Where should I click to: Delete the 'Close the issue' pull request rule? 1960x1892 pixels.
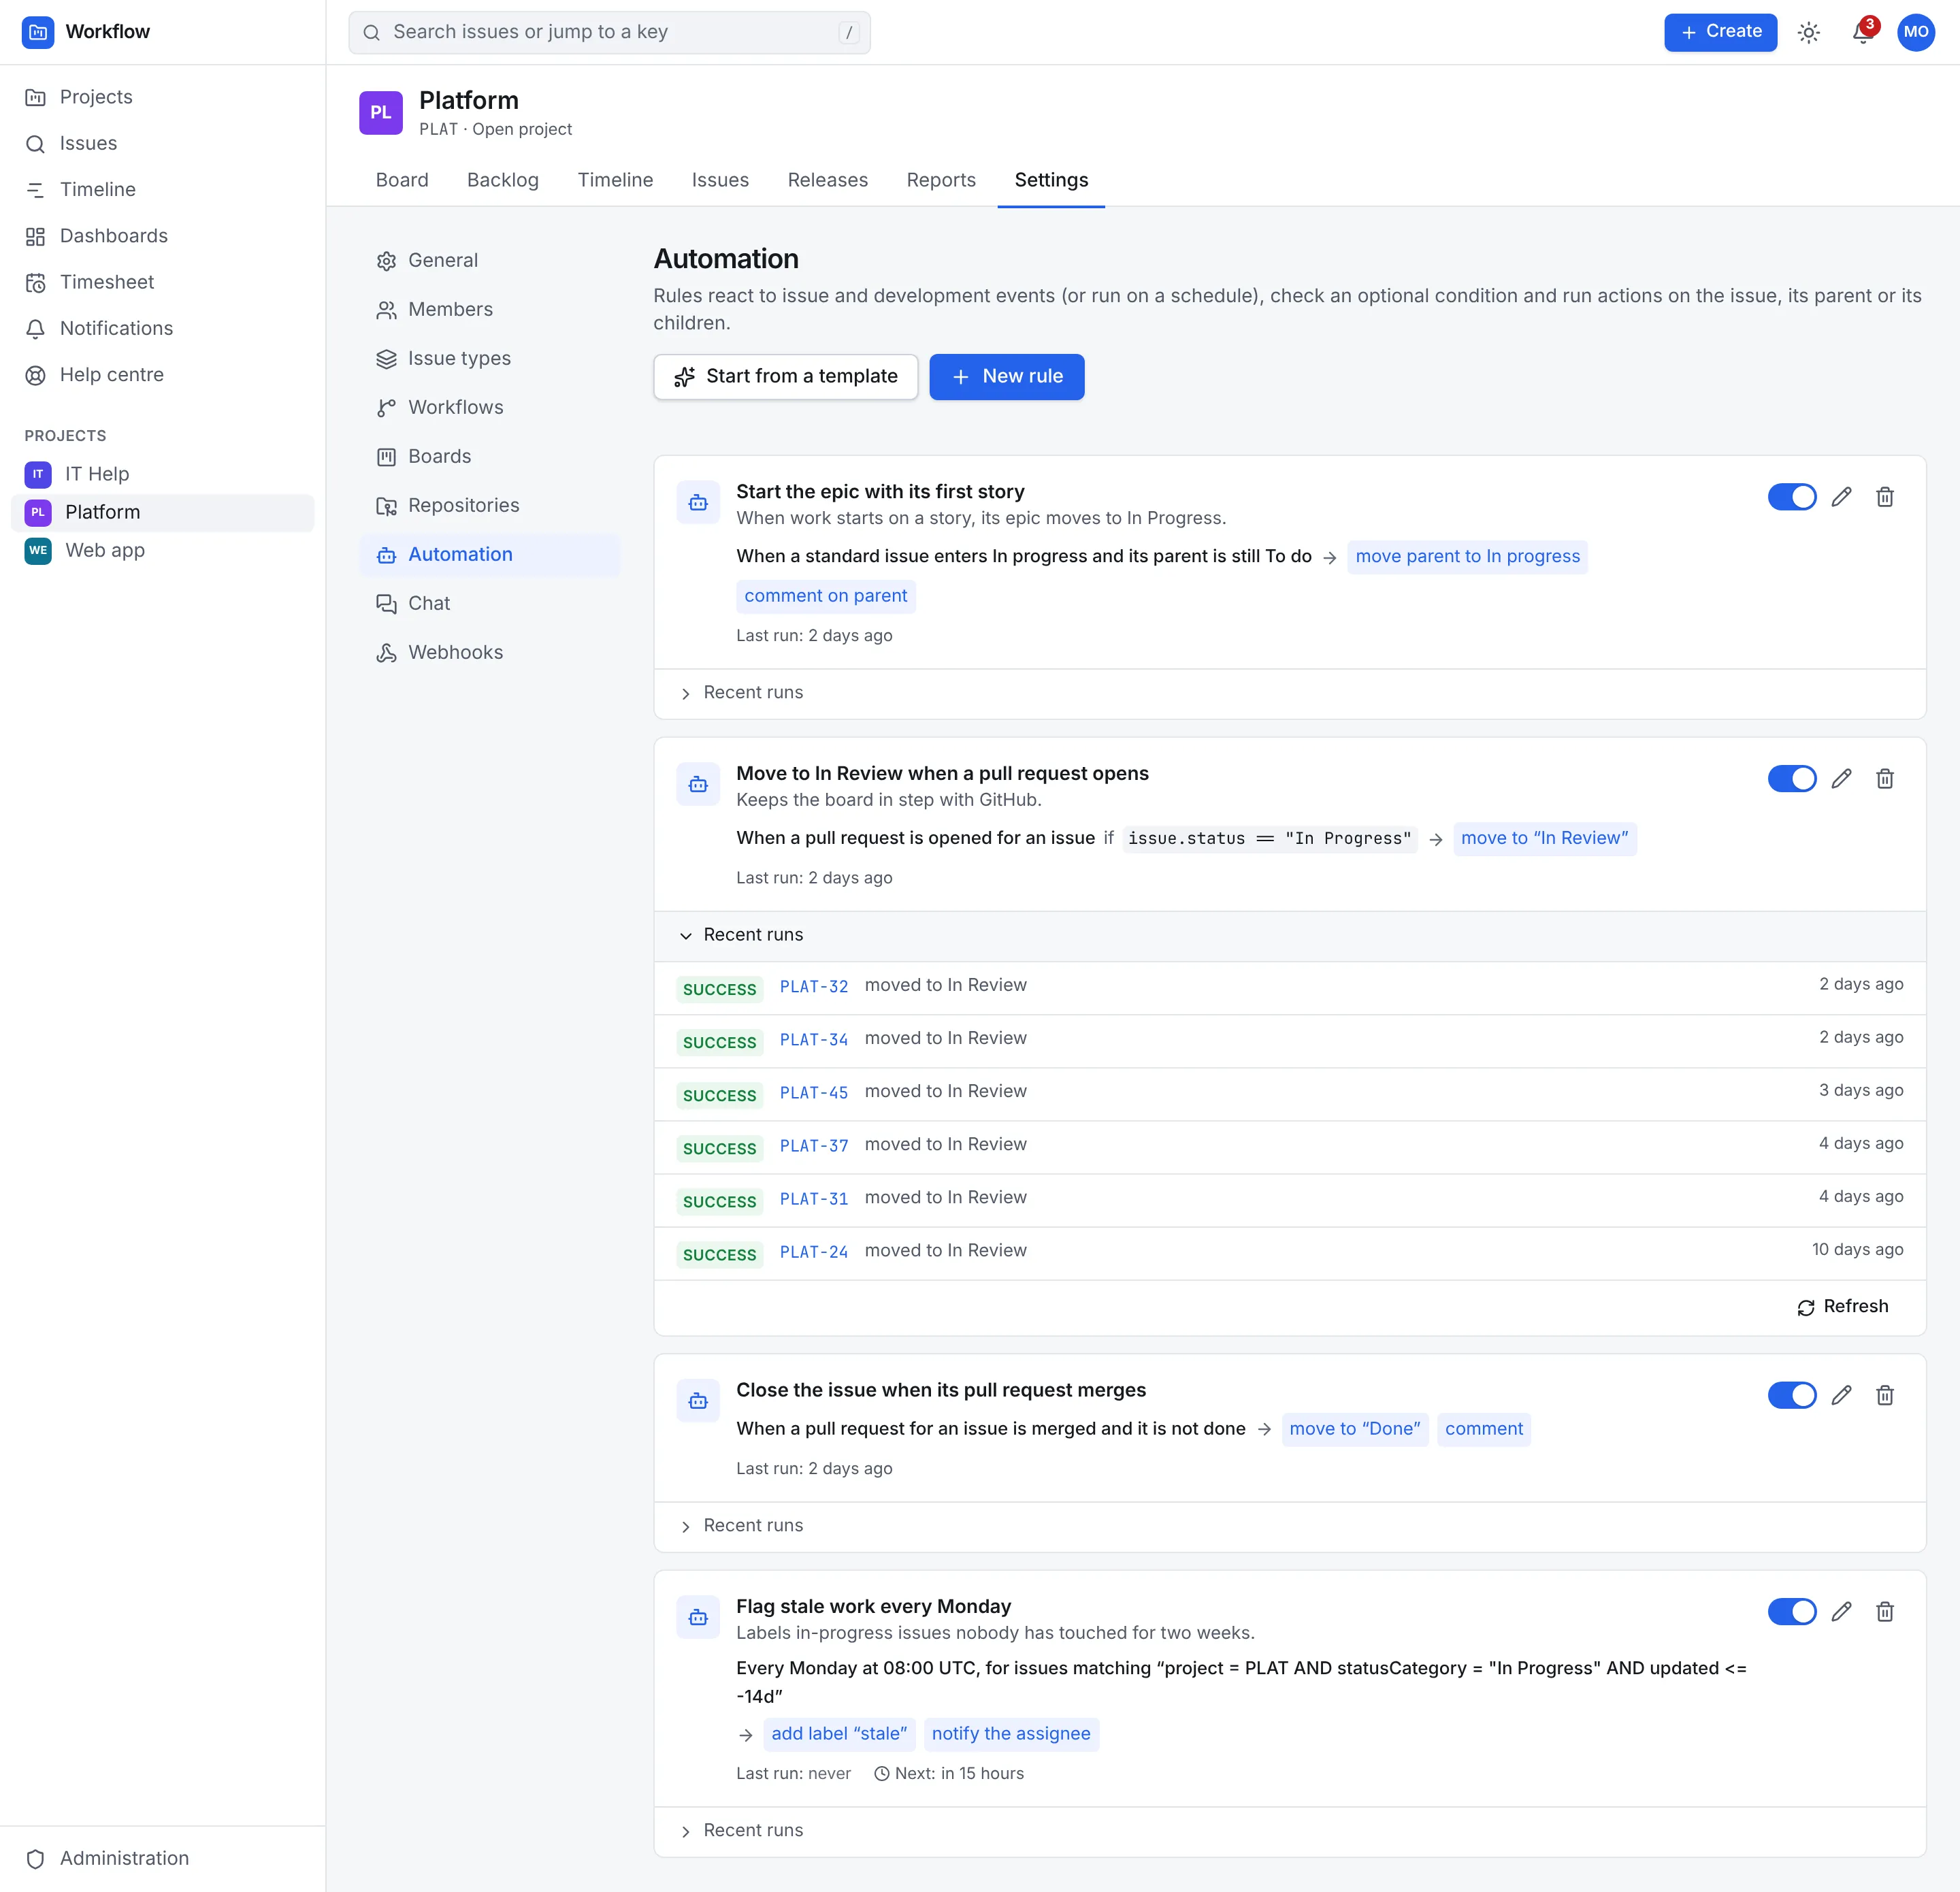coord(1884,1395)
